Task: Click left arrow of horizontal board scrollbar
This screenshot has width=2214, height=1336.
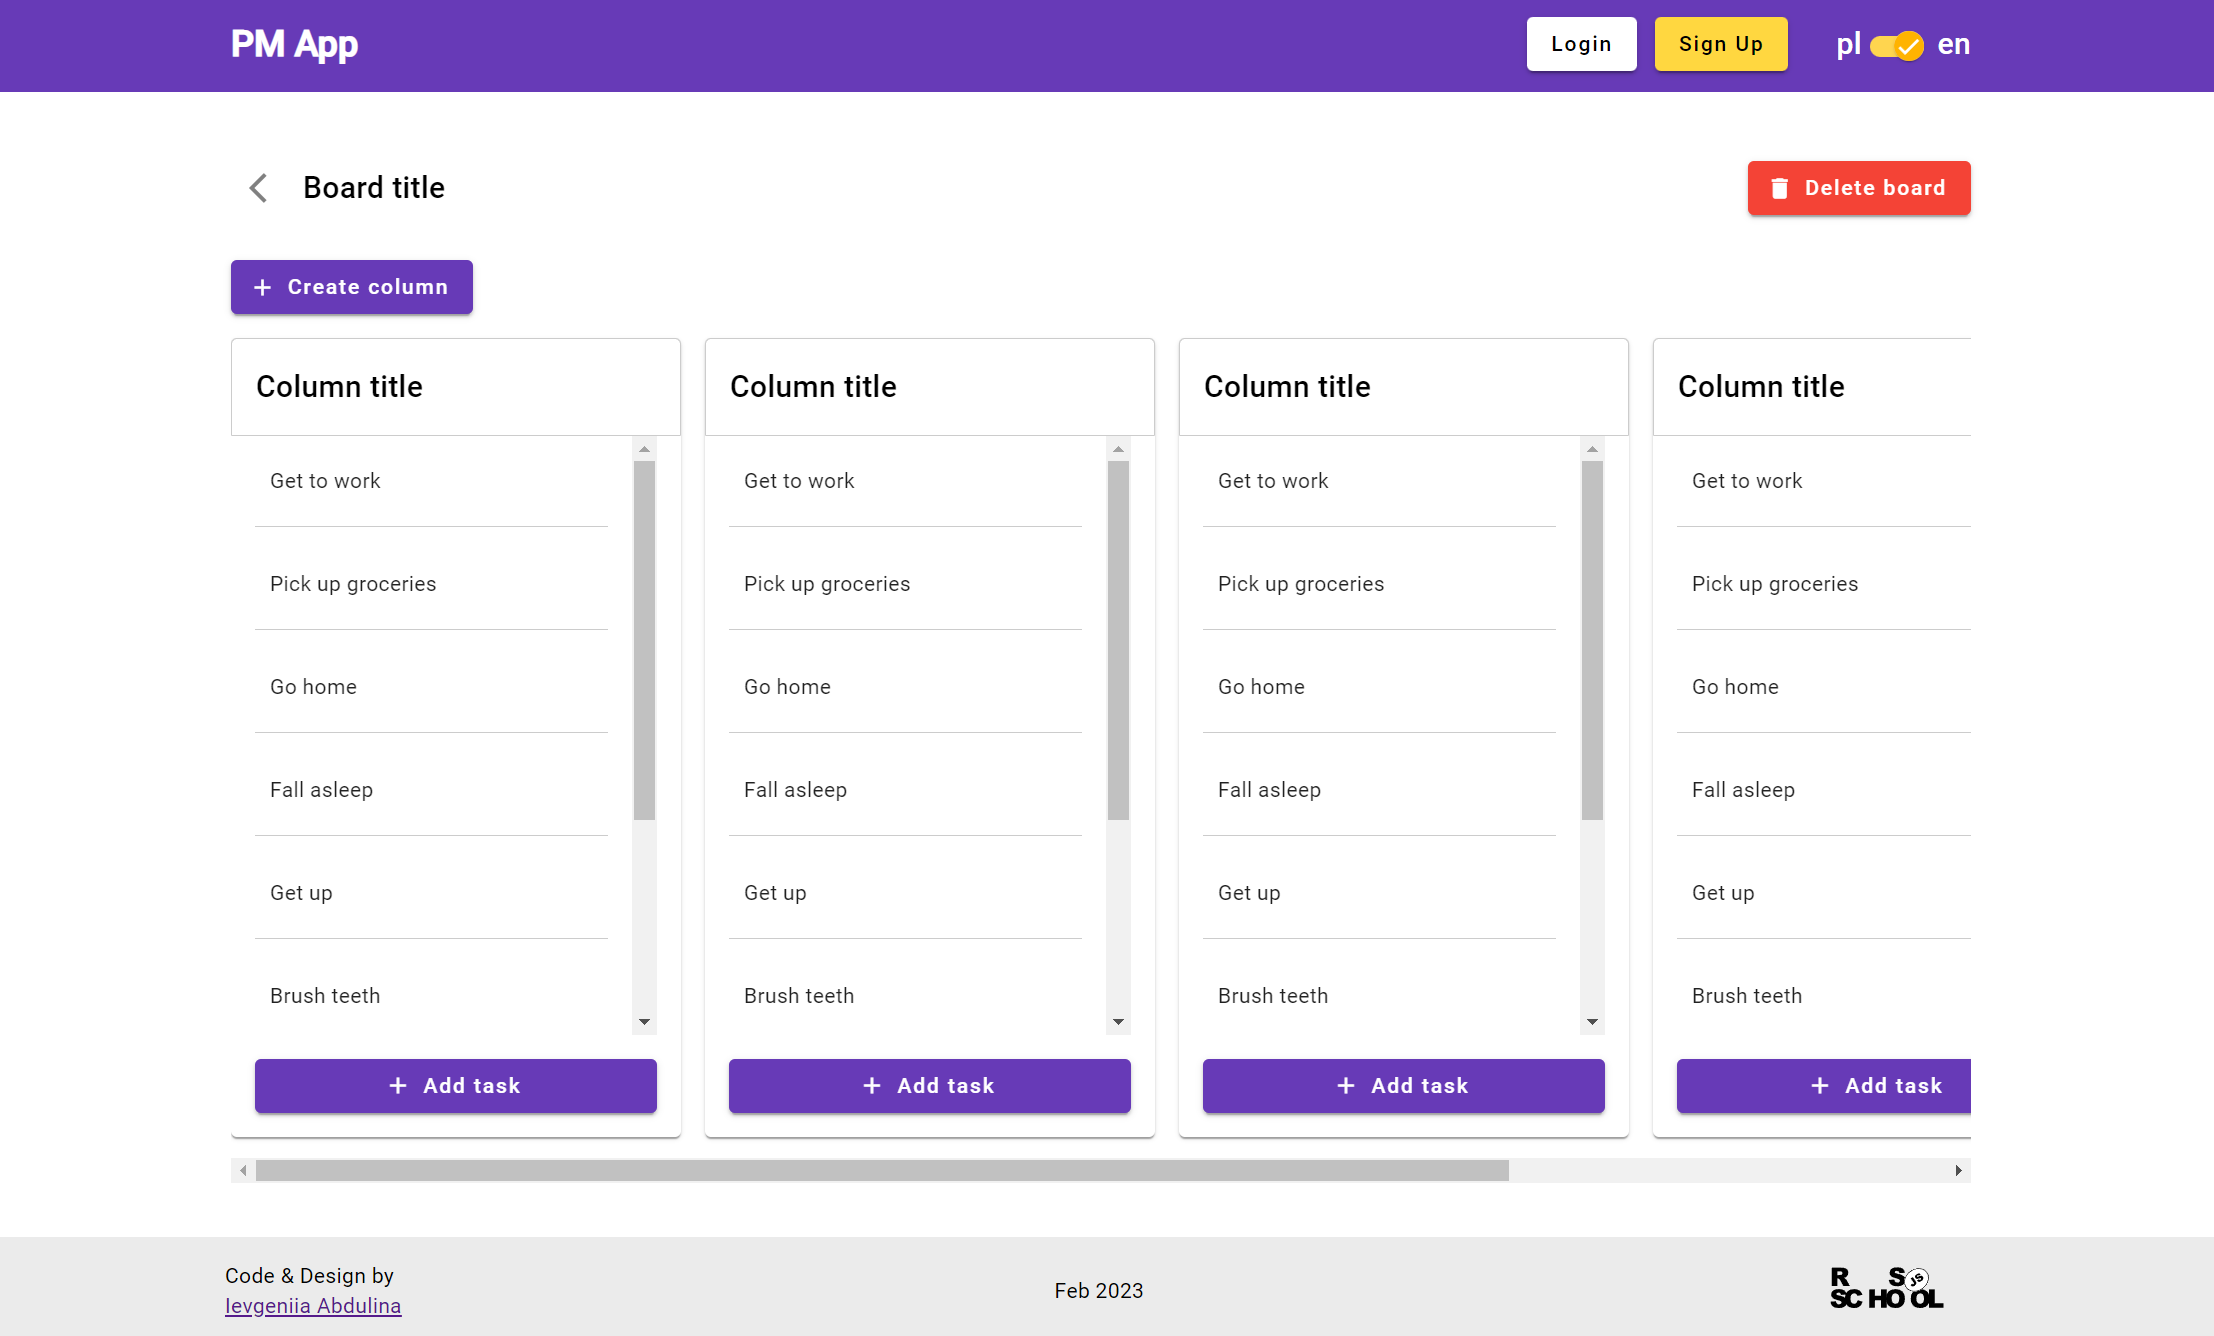Action: point(243,1170)
